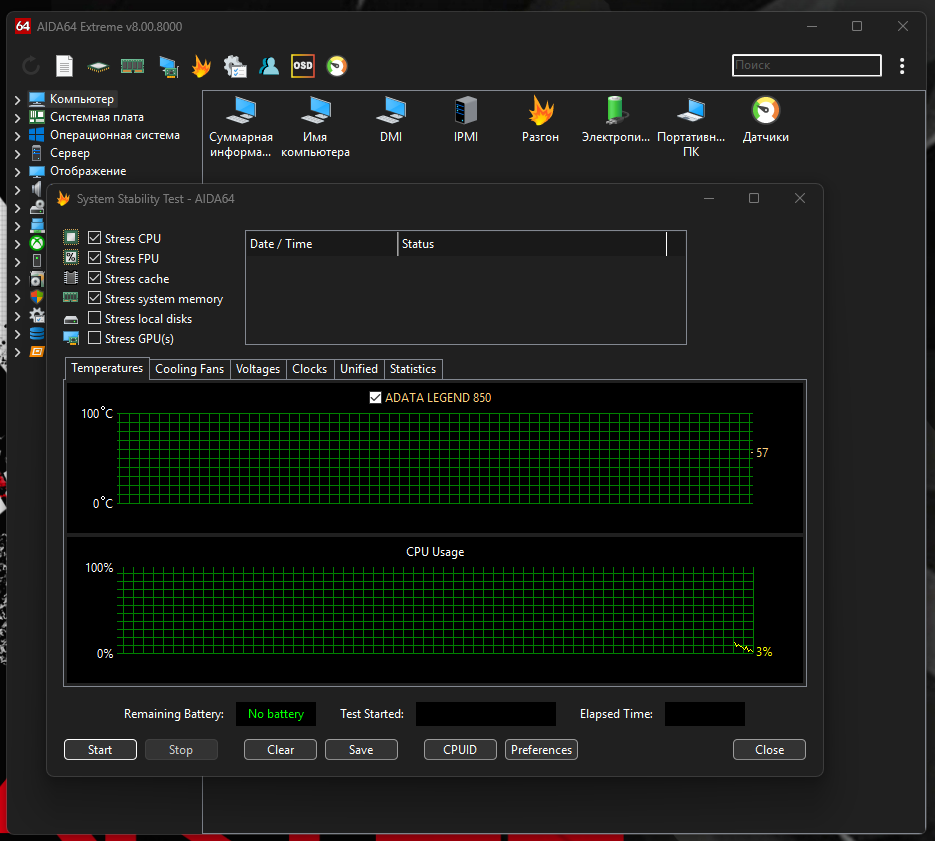Open the Электропитание battery icon
The width and height of the screenshot is (935, 841).
615,111
